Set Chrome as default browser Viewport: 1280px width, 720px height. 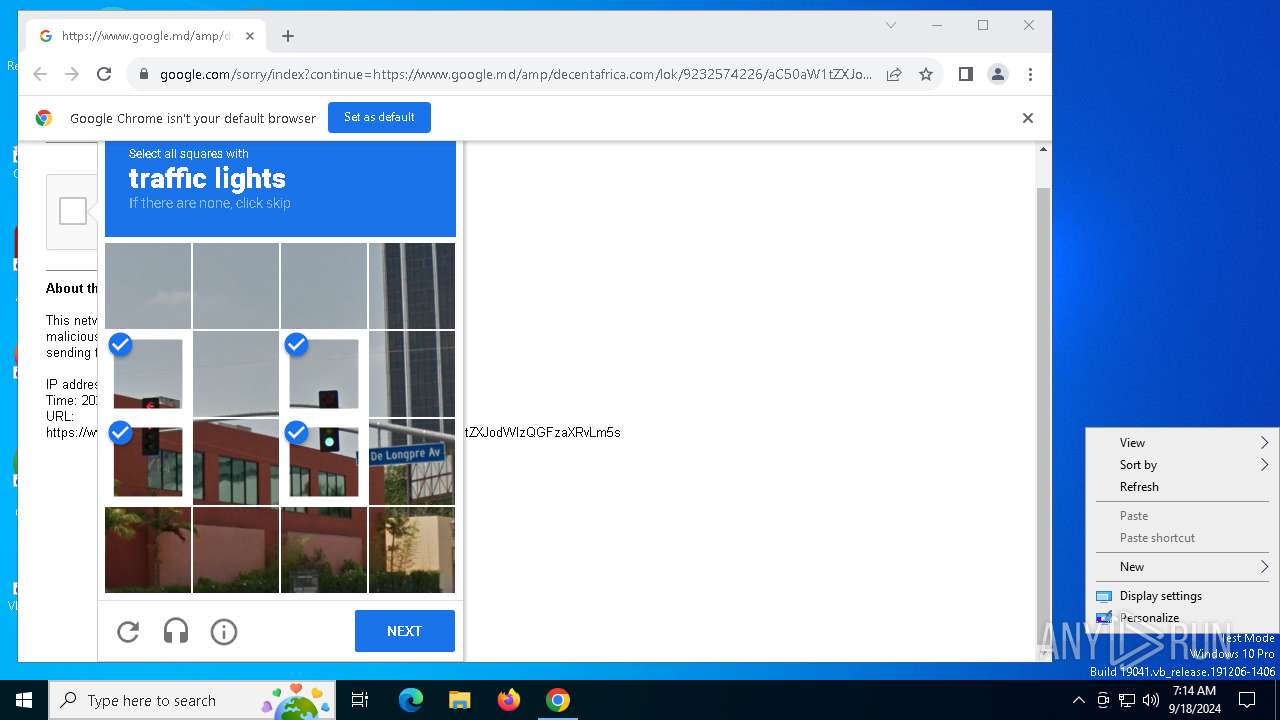click(x=379, y=117)
